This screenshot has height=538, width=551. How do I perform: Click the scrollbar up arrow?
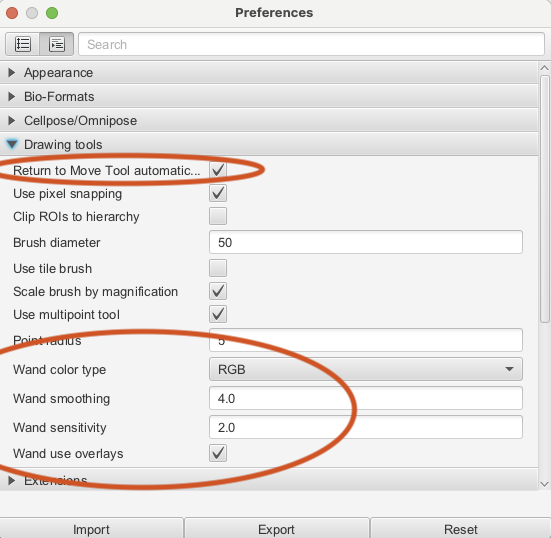click(544, 68)
